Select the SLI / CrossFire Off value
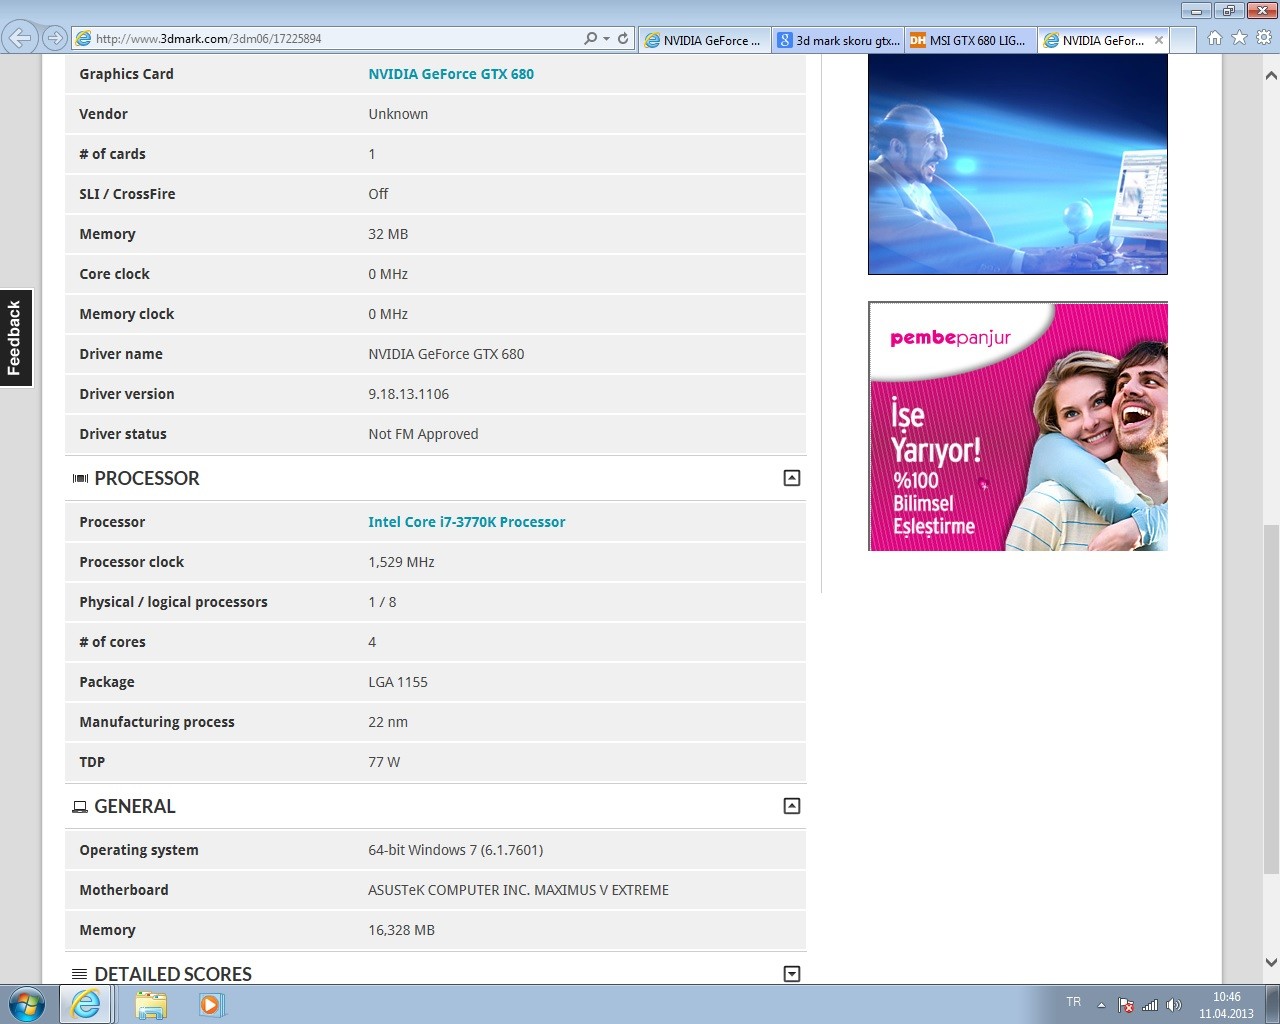This screenshot has width=1280, height=1024. click(378, 194)
